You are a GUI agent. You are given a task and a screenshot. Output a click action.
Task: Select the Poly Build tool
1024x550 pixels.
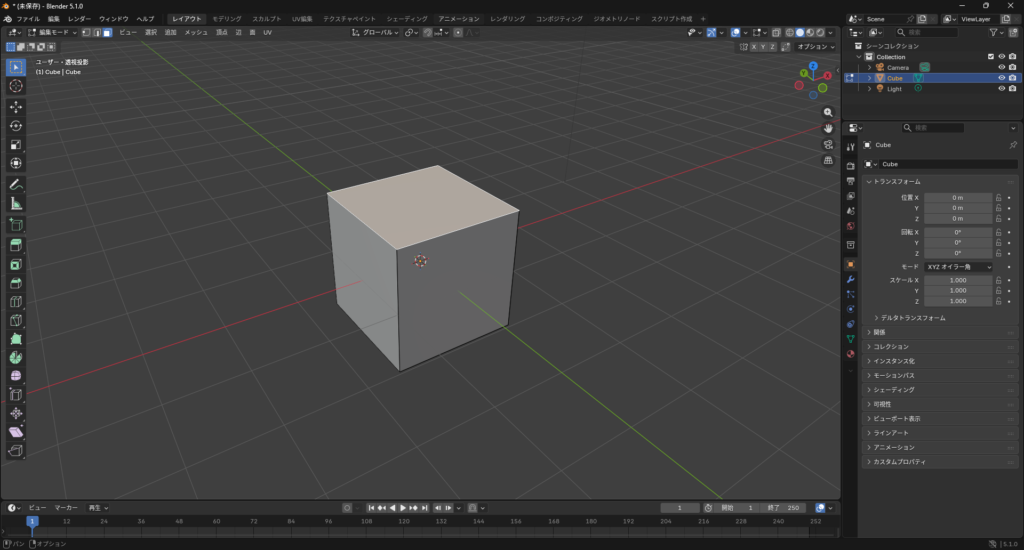(x=16, y=339)
